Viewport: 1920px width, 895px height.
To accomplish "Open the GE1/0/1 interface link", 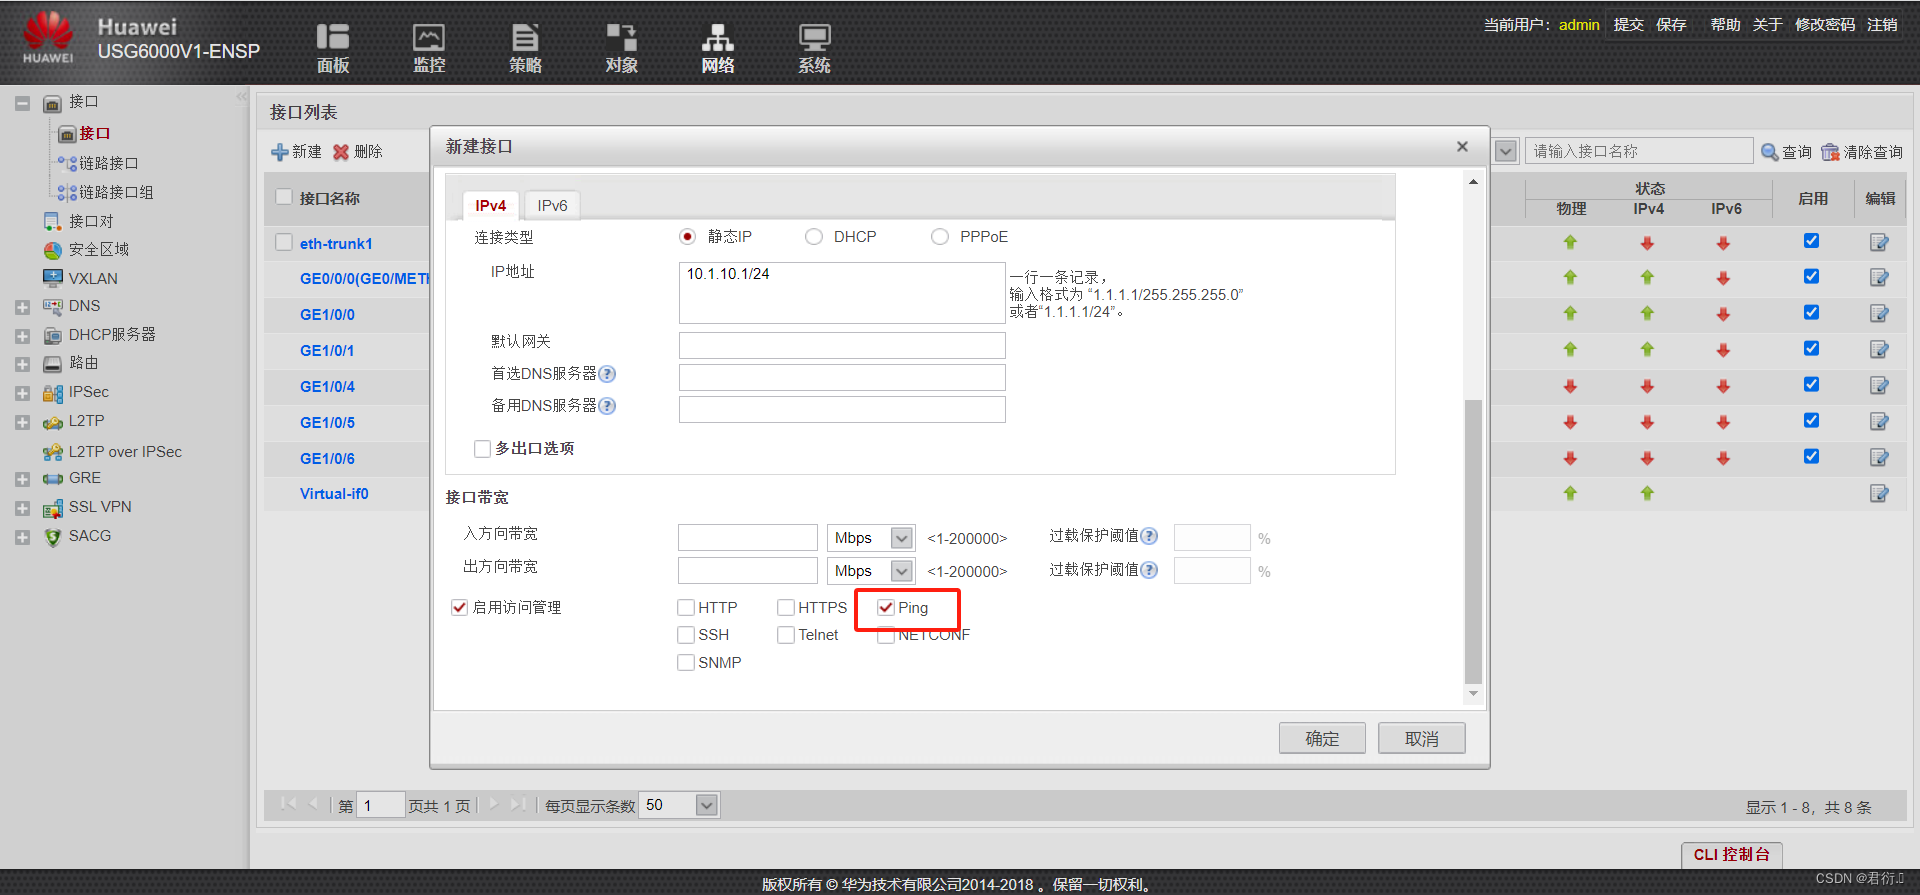I will [x=327, y=351].
